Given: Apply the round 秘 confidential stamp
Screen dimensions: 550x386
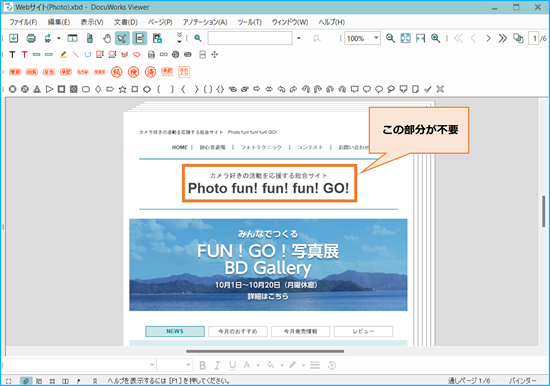Looking at the screenshot, I should [x=116, y=72].
